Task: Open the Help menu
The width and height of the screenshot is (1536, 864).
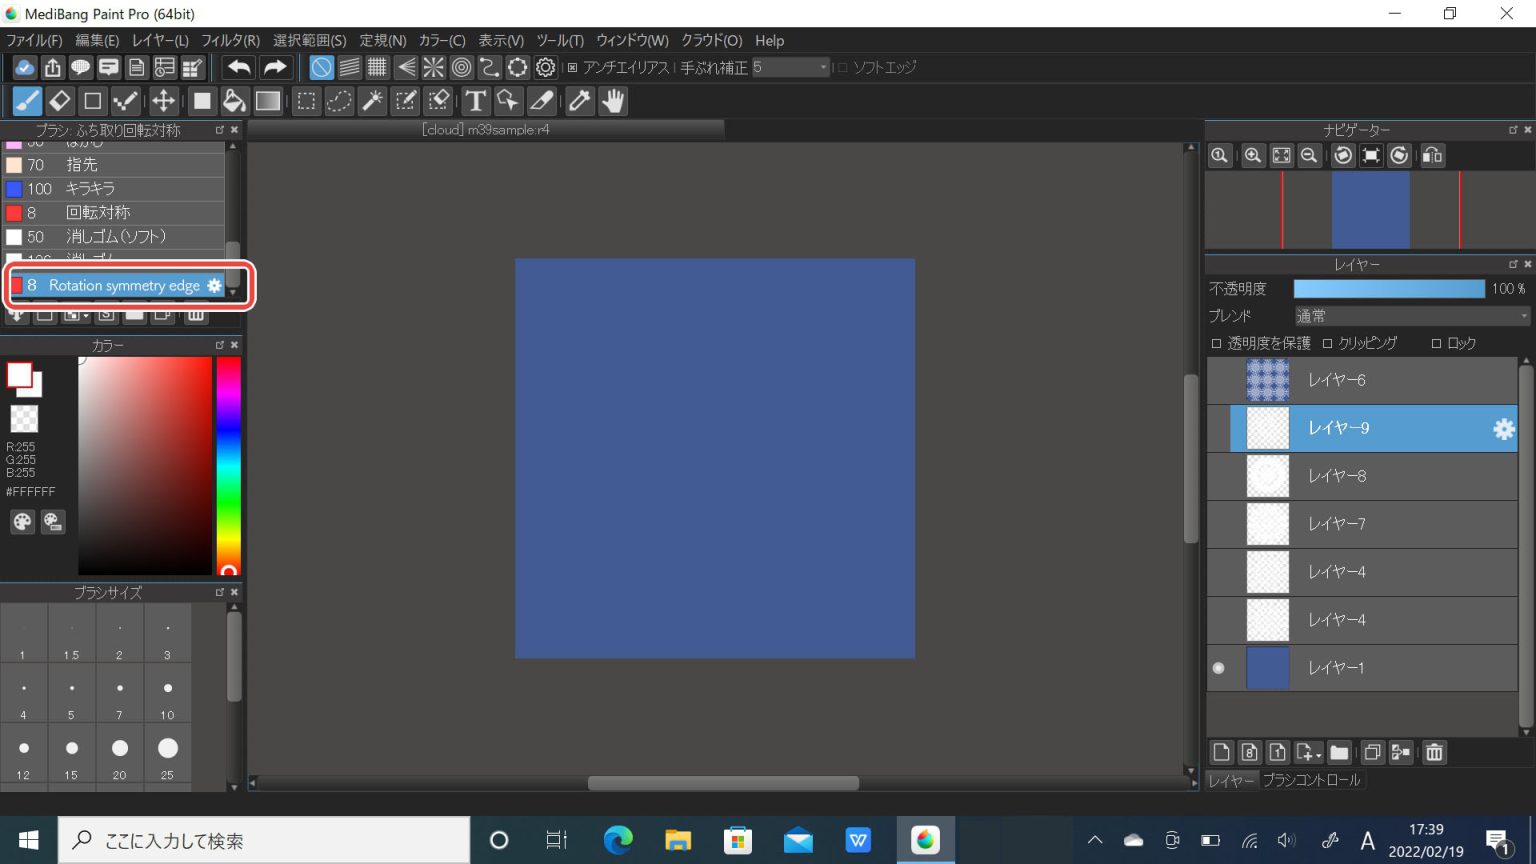Action: [x=769, y=40]
